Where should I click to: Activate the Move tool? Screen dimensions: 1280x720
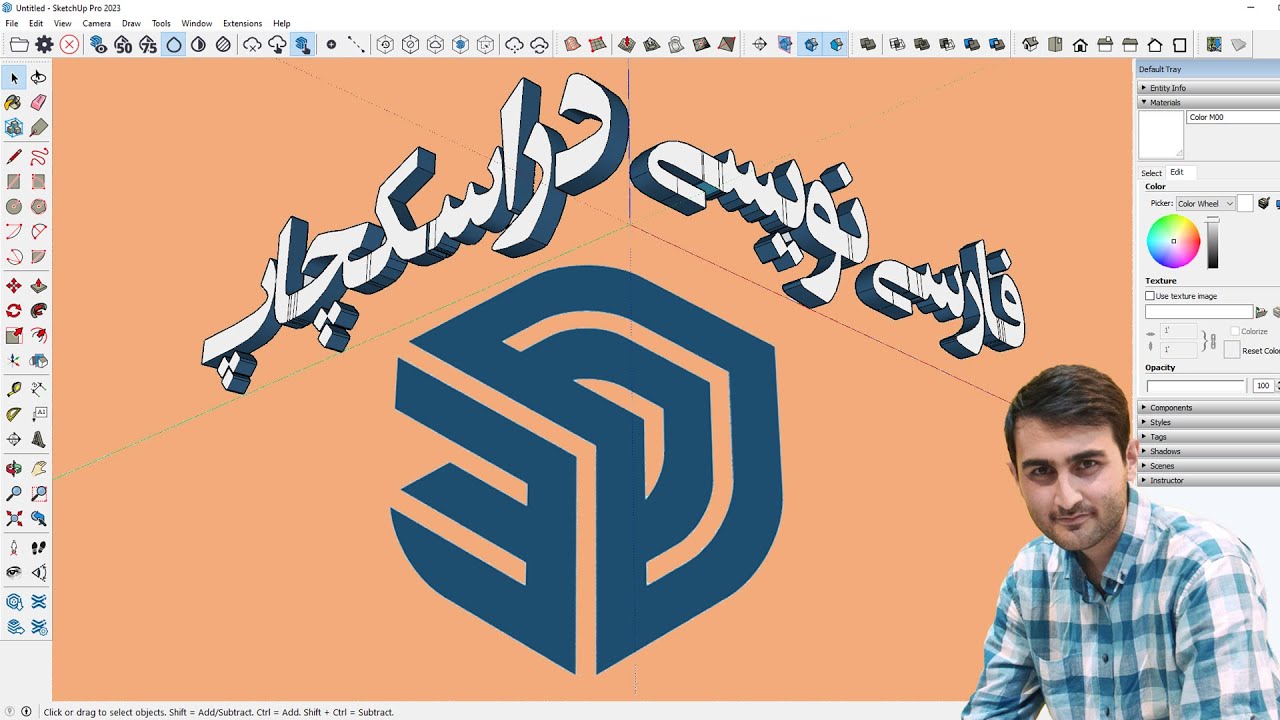tap(14, 286)
